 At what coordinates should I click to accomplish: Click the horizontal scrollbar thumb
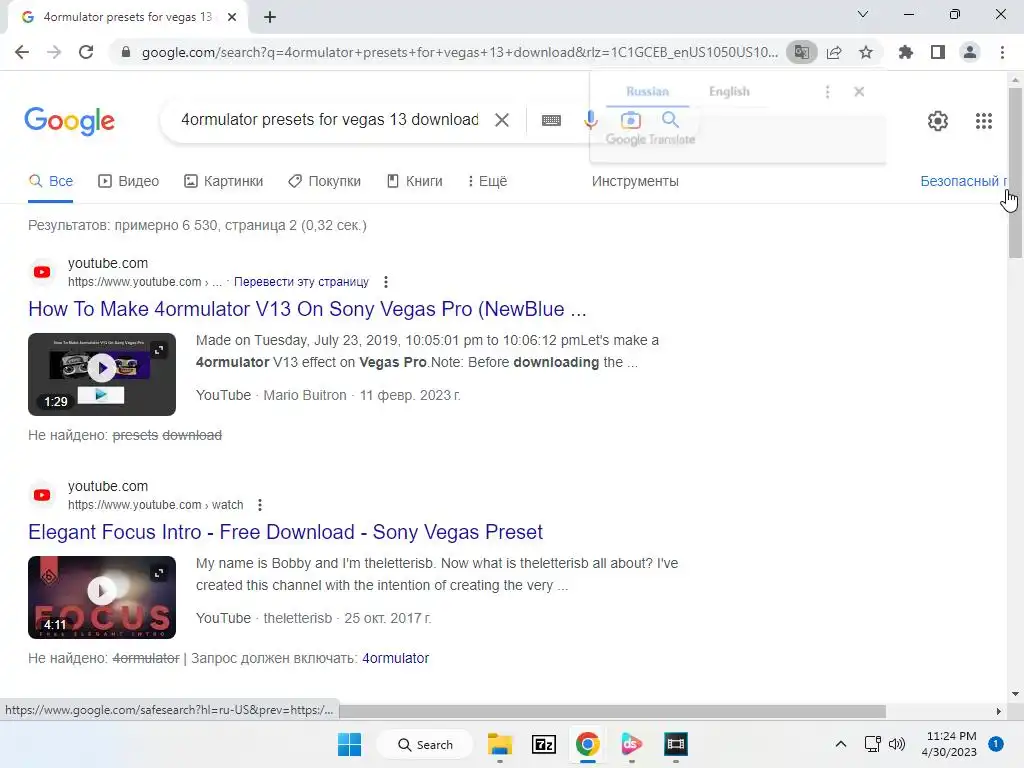pyautogui.click(x=613, y=711)
